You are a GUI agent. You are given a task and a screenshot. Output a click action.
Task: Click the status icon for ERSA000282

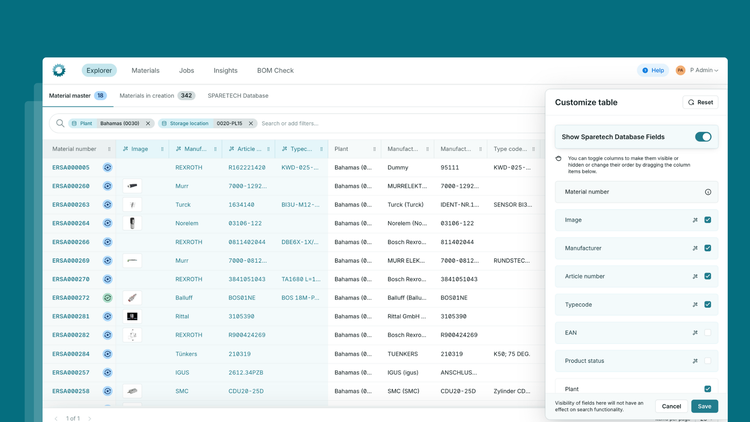click(108, 335)
